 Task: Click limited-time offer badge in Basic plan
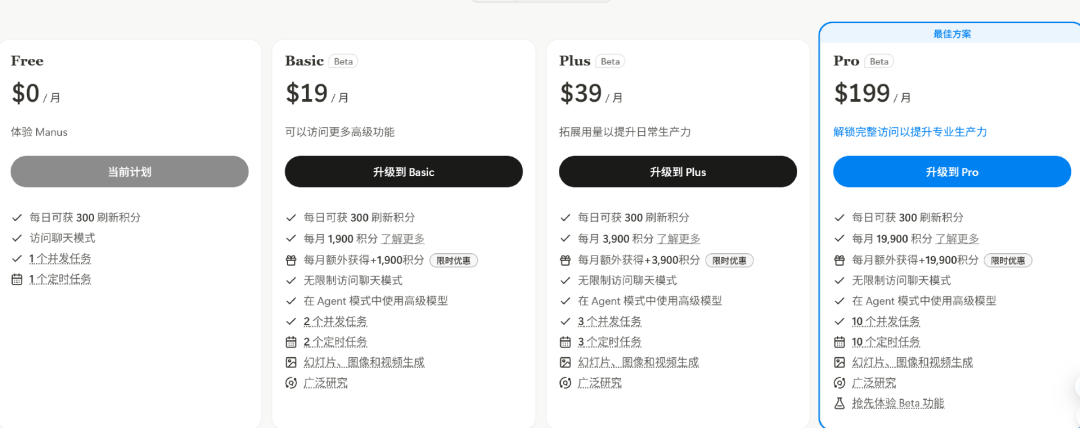pos(455,260)
